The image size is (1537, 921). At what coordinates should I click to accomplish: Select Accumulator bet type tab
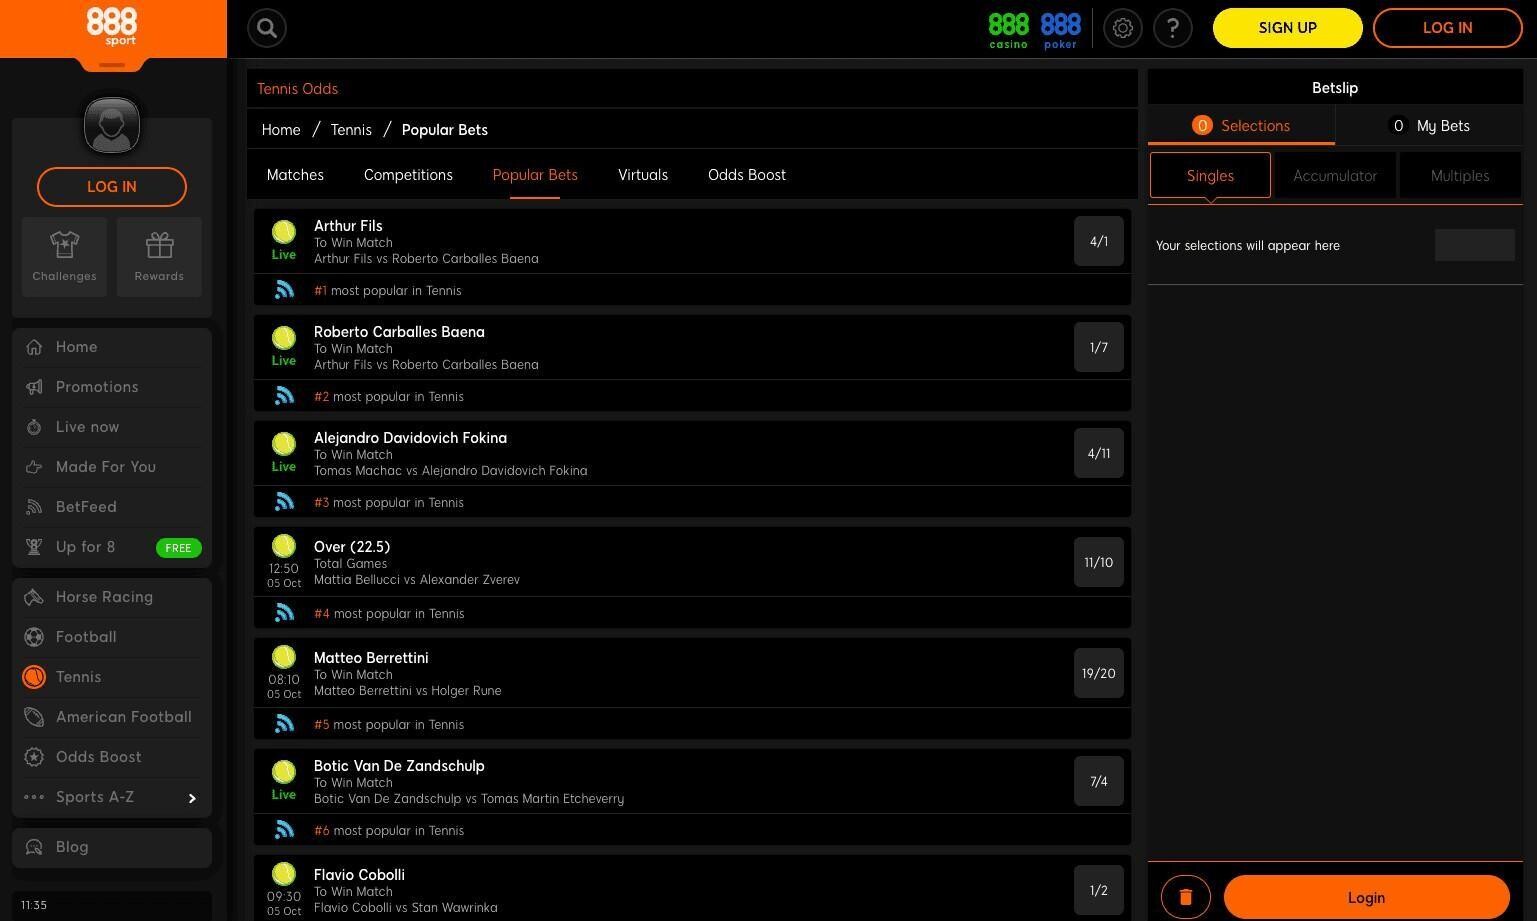(x=1335, y=176)
